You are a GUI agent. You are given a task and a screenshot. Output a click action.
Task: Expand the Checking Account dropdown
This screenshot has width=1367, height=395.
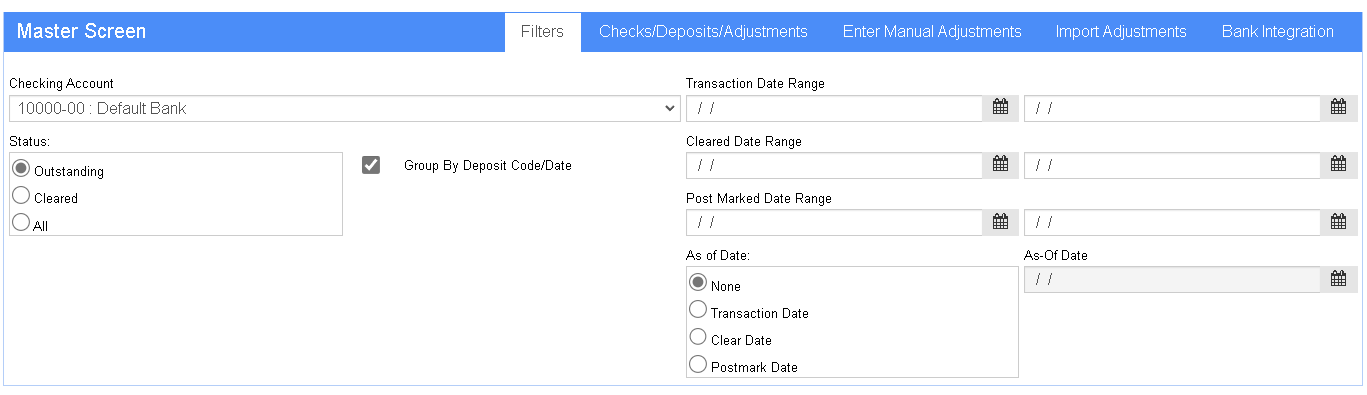pyautogui.click(x=345, y=108)
